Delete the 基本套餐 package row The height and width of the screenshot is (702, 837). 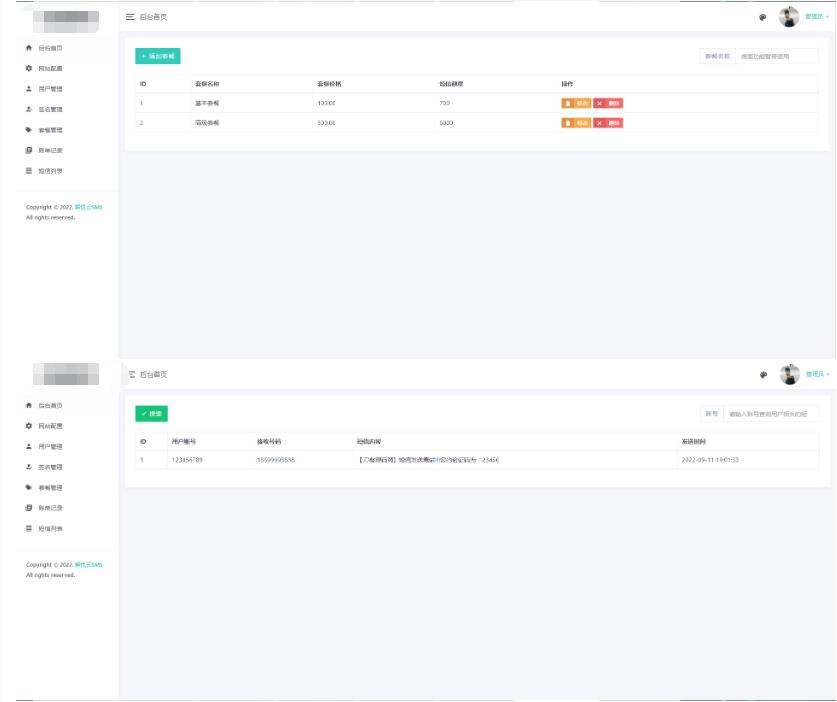(x=608, y=103)
